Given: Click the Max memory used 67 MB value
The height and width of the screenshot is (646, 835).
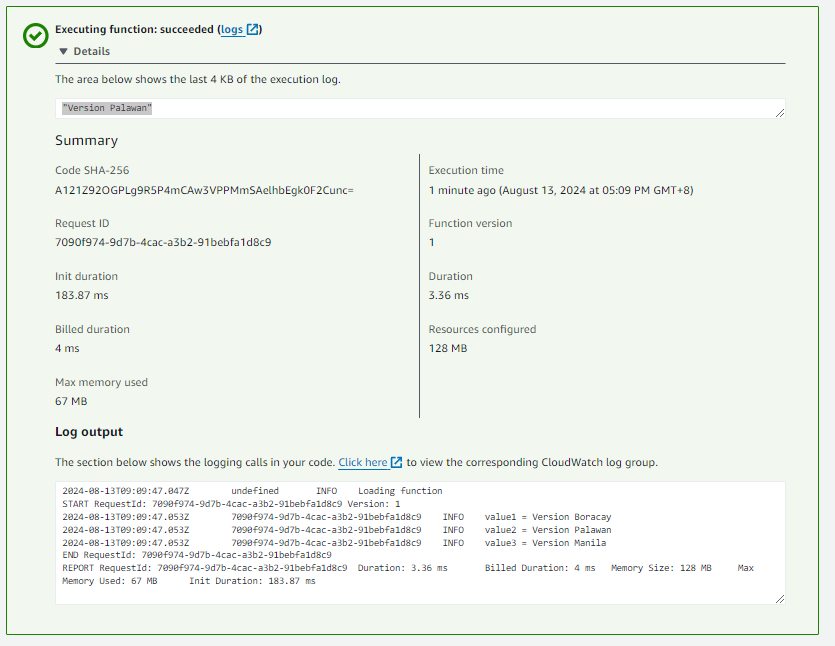Looking at the screenshot, I should coord(71,401).
